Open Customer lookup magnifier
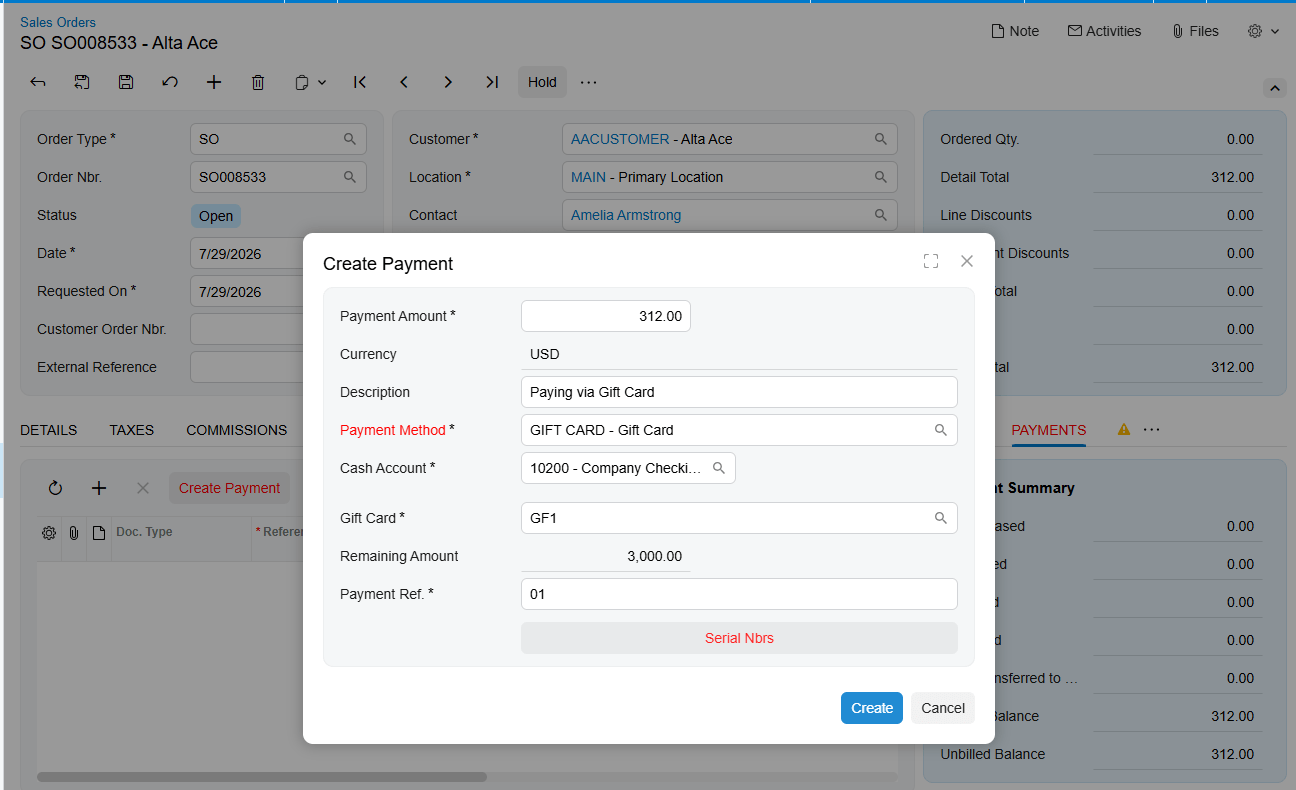1296x790 pixels. tap(881, 139)
